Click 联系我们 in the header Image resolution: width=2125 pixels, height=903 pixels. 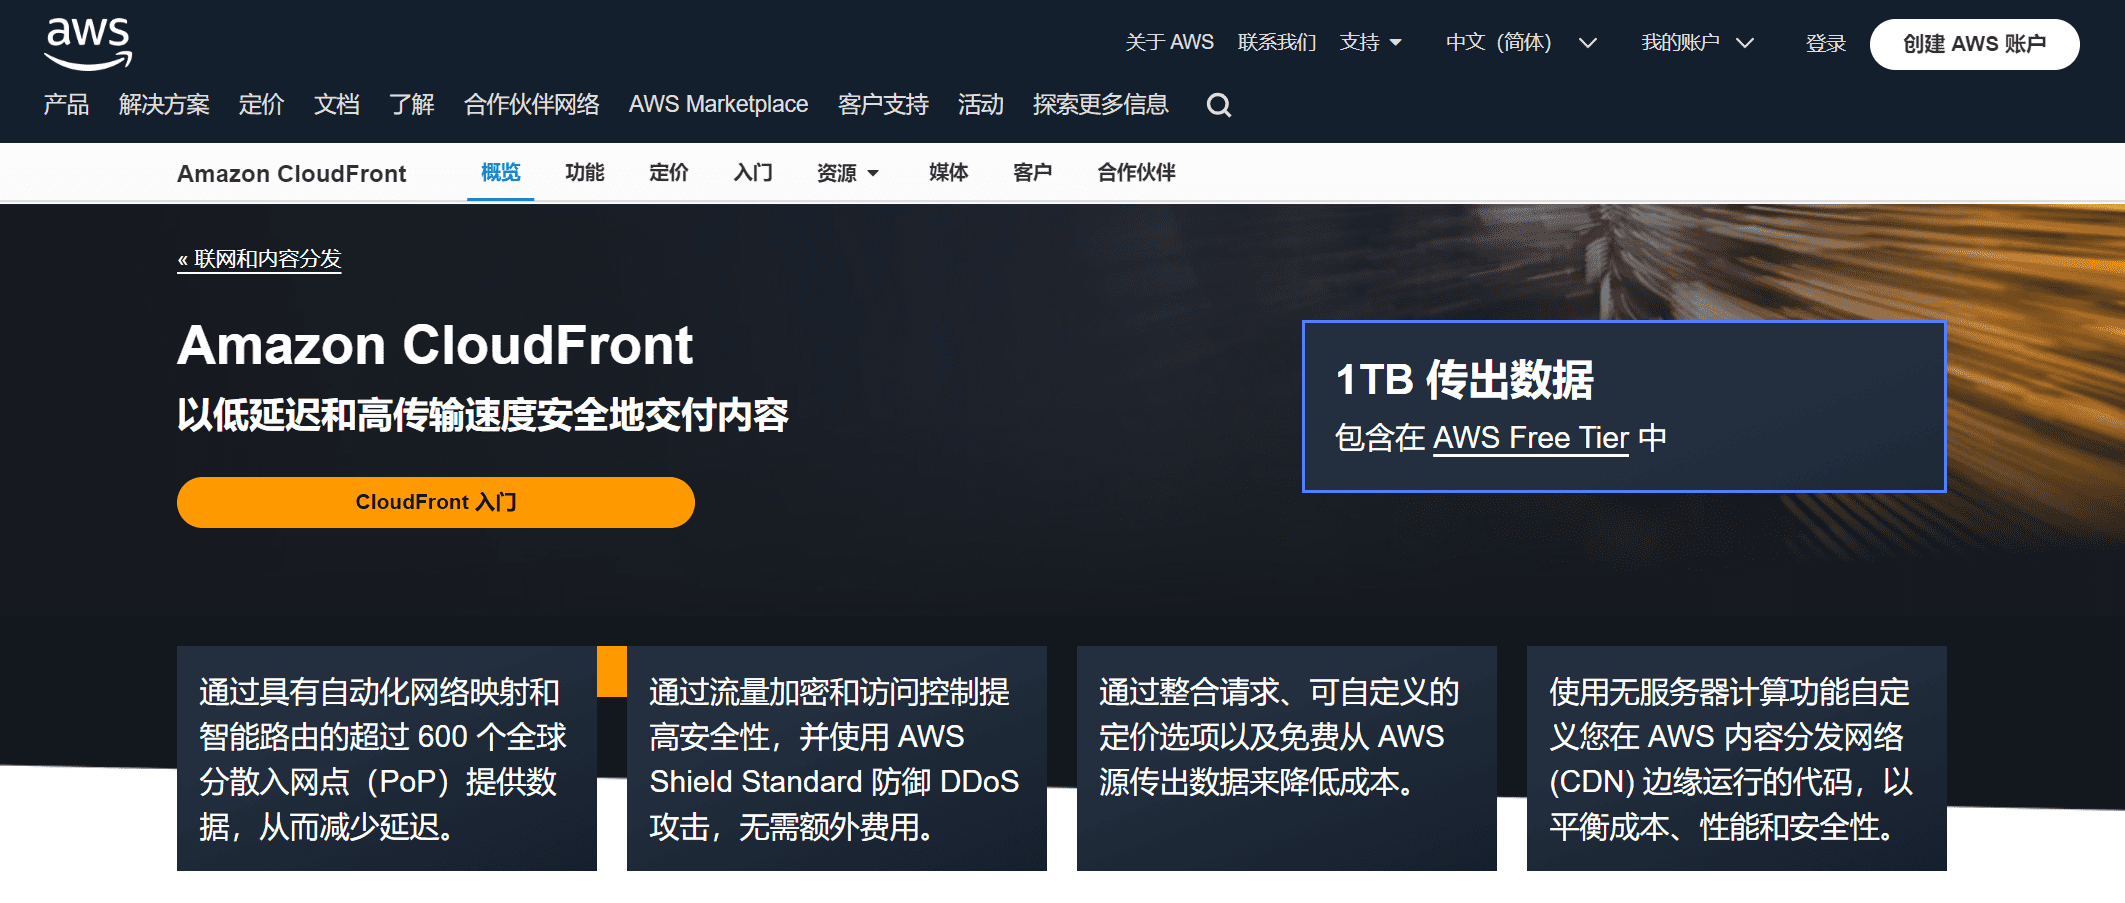1276,43
